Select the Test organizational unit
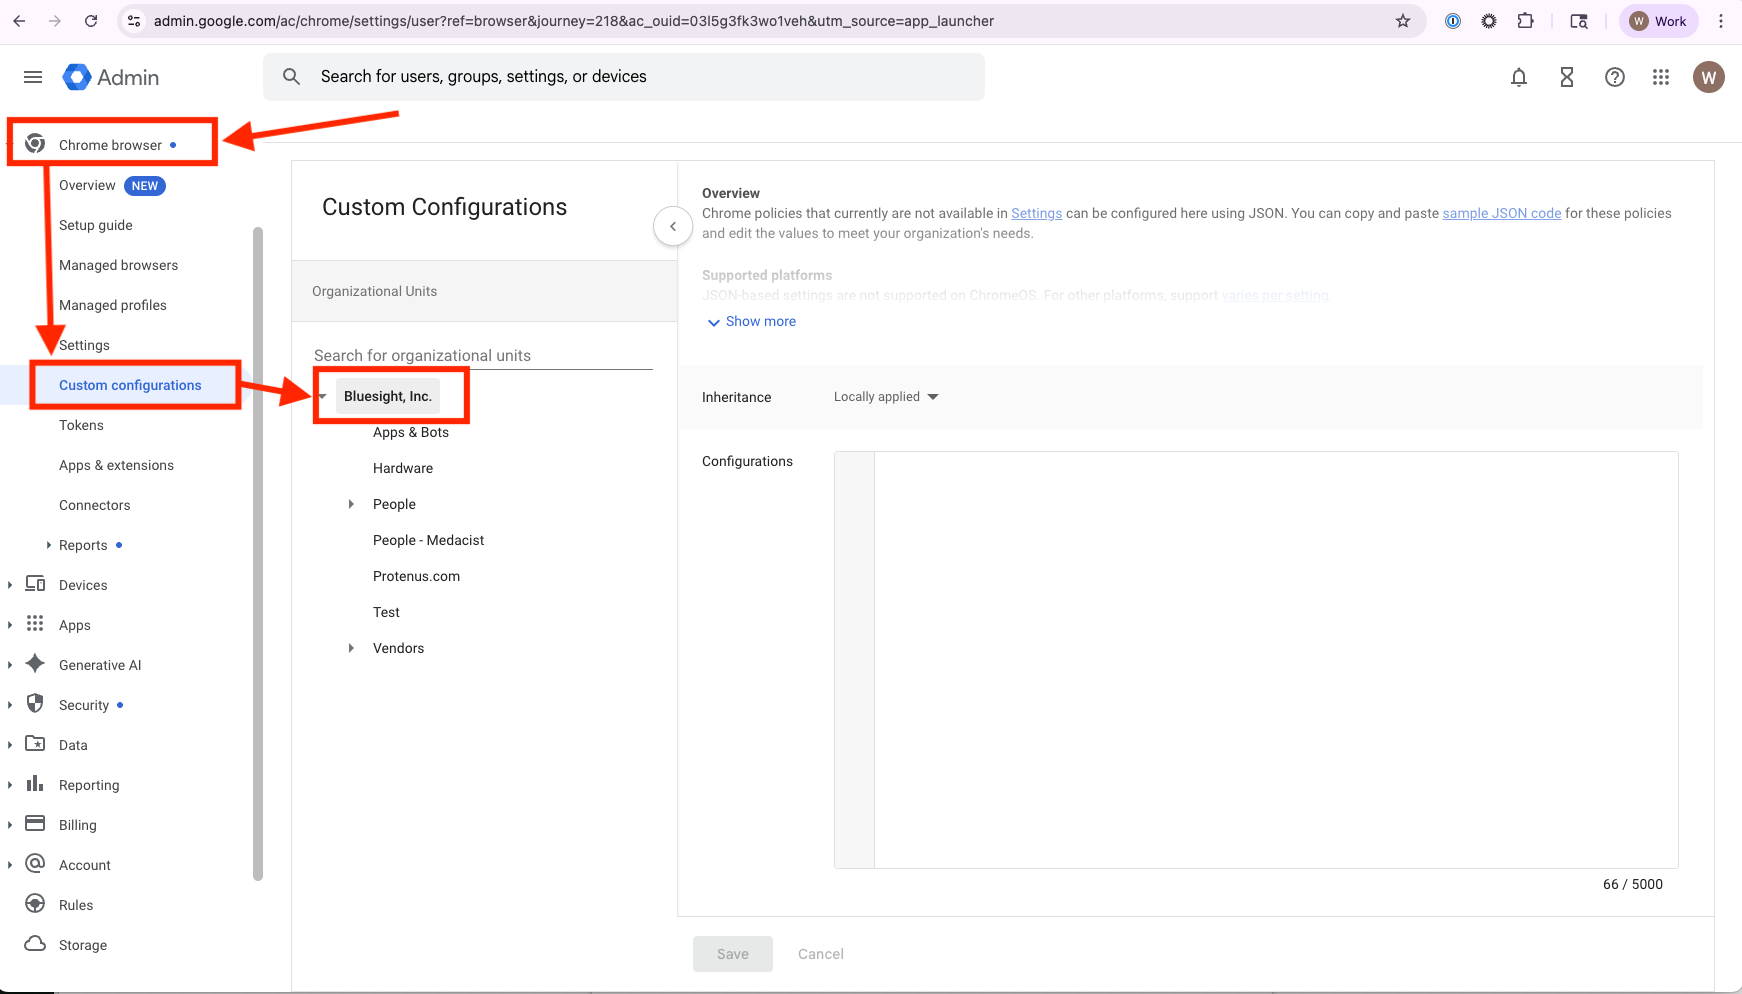The height and width of the screenshot is (994, 1742). (x=386, y=612)
